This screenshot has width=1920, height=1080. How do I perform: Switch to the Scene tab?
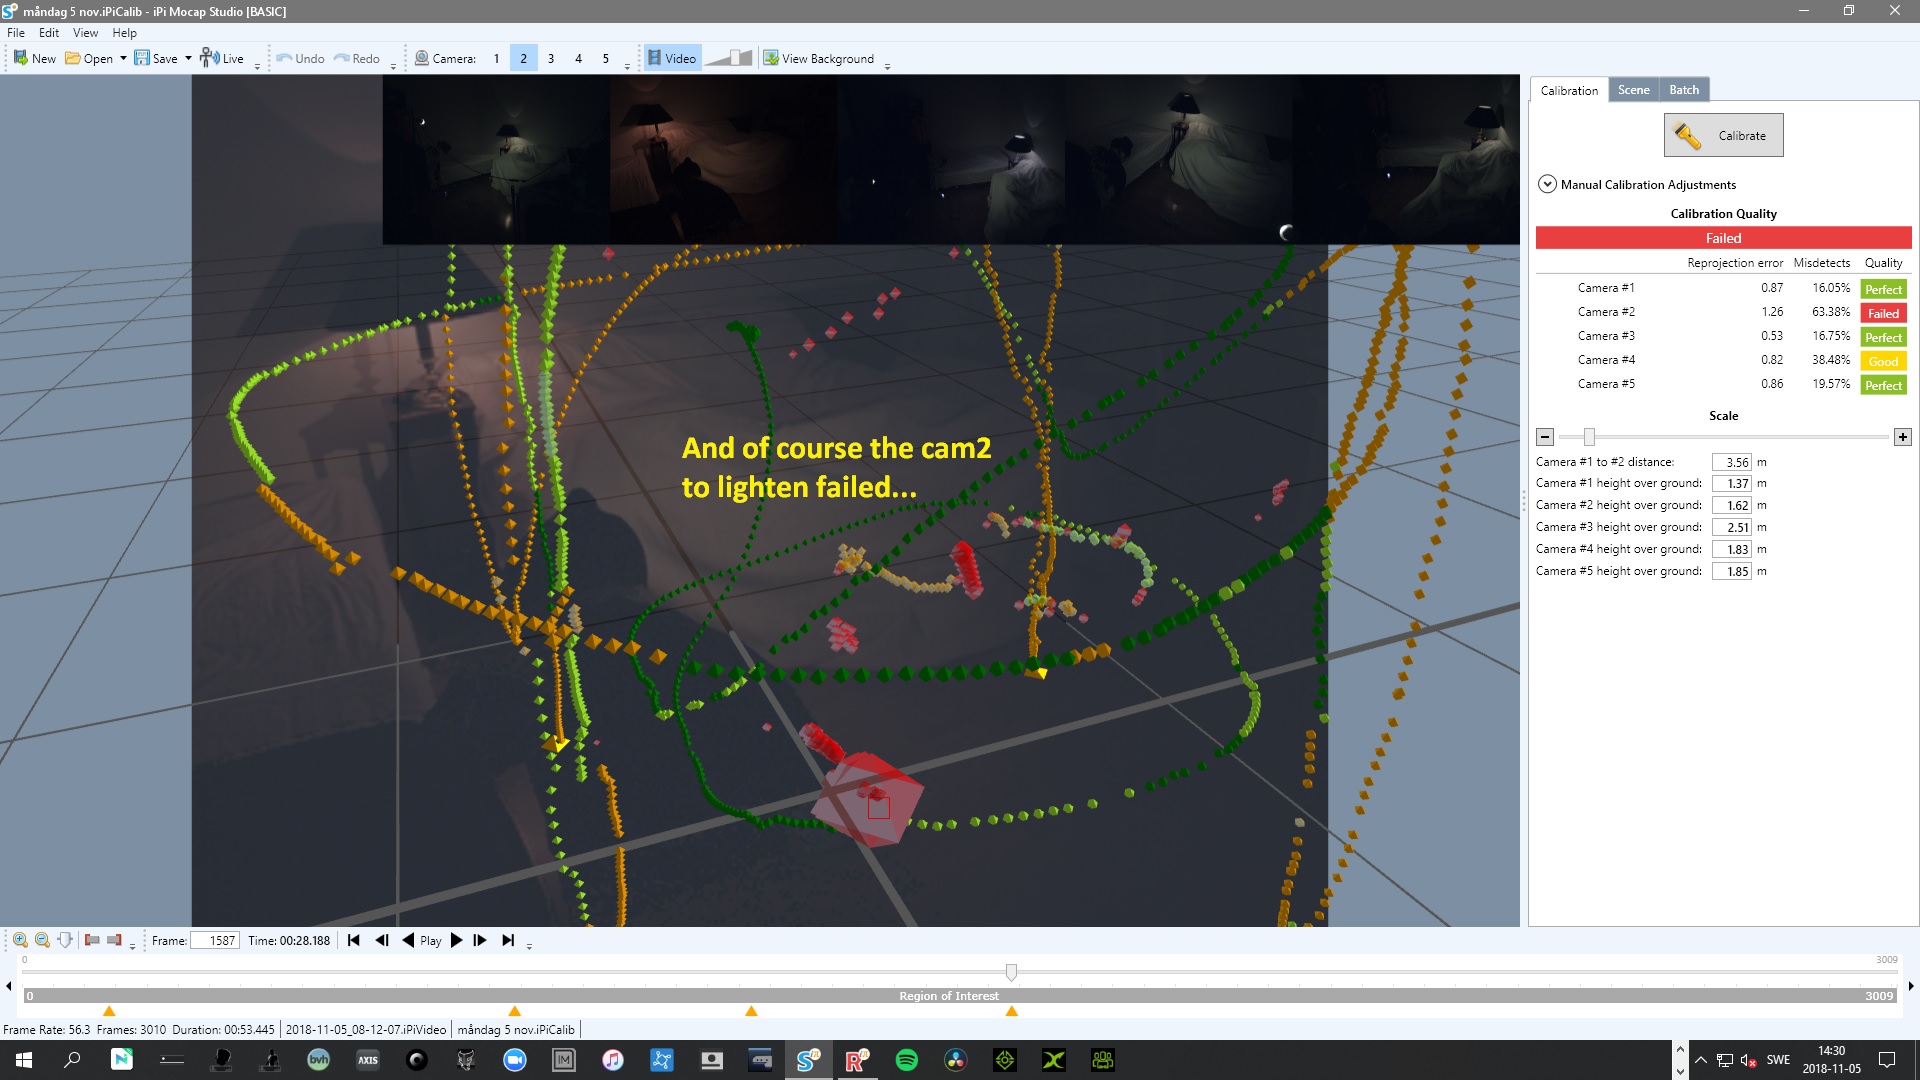pyautogui.click(x=1633, y=90)
